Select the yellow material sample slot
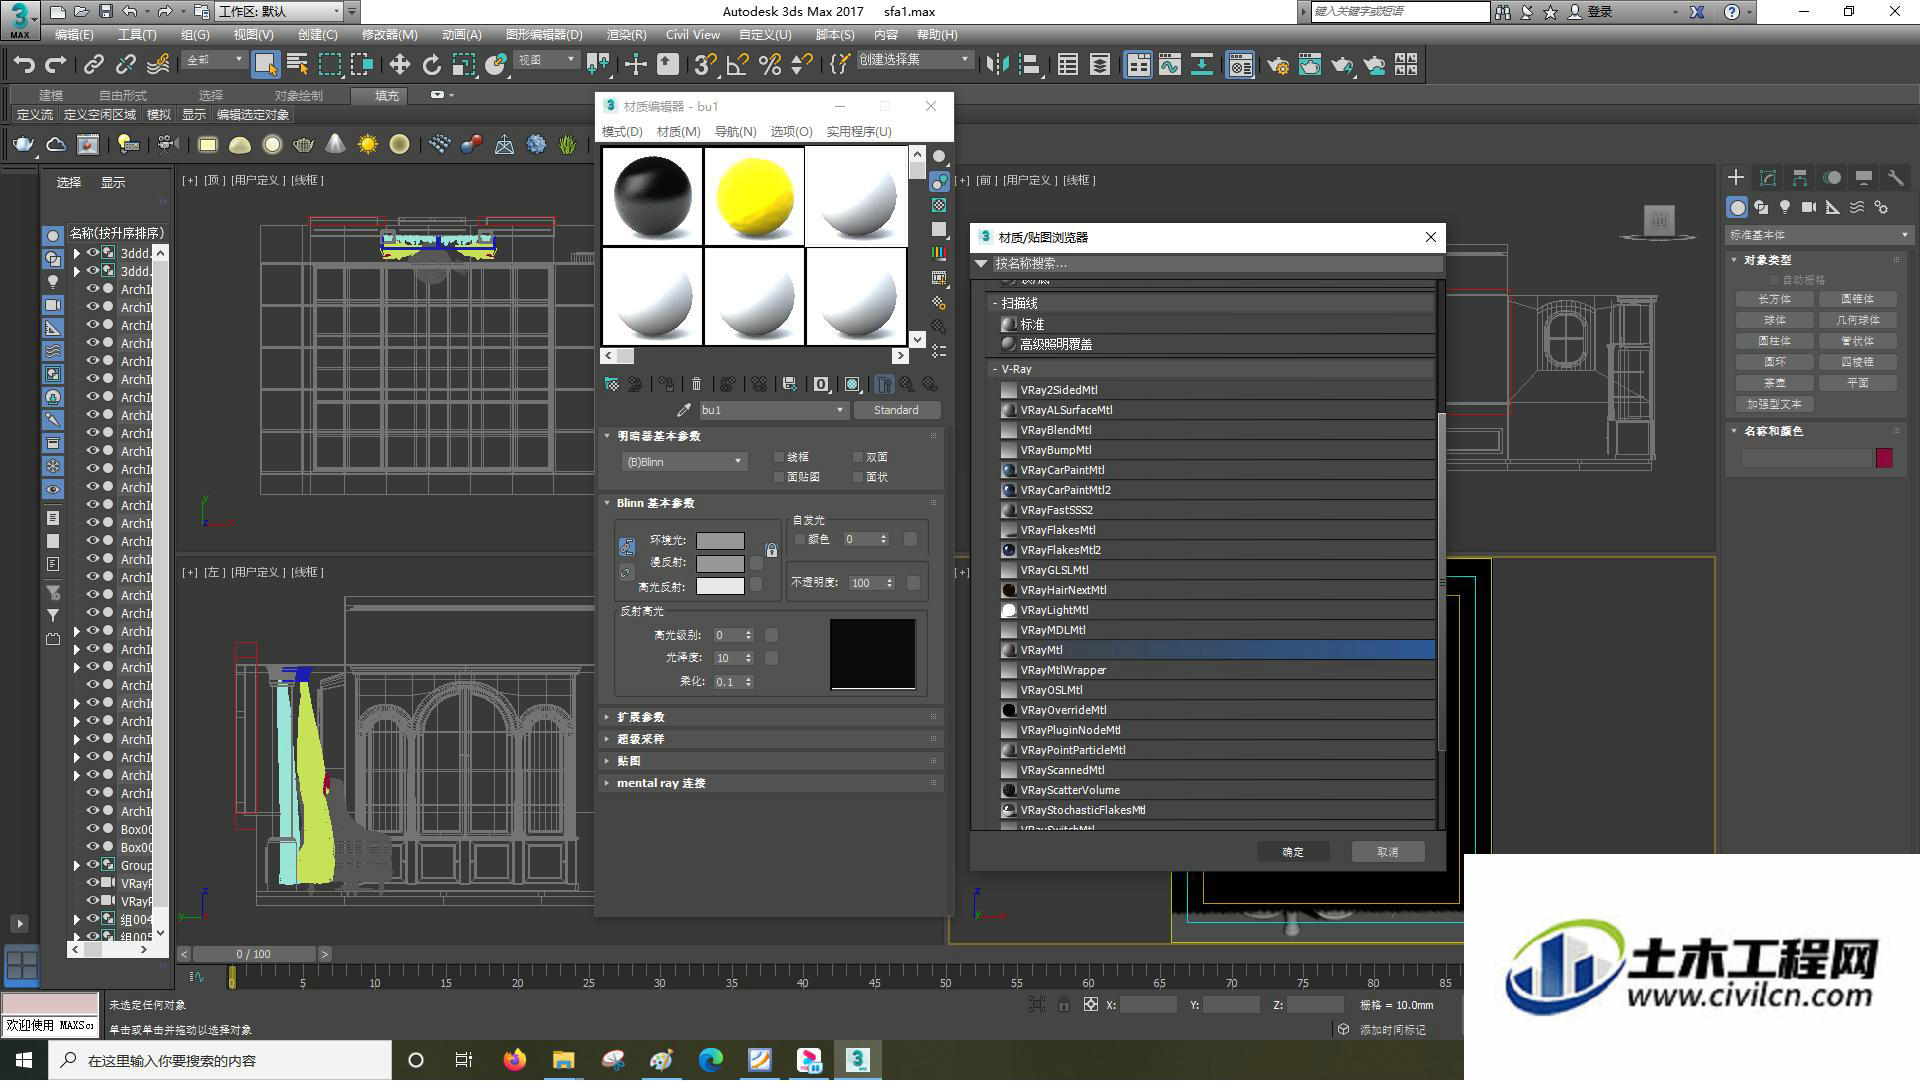 coord(755,196)
